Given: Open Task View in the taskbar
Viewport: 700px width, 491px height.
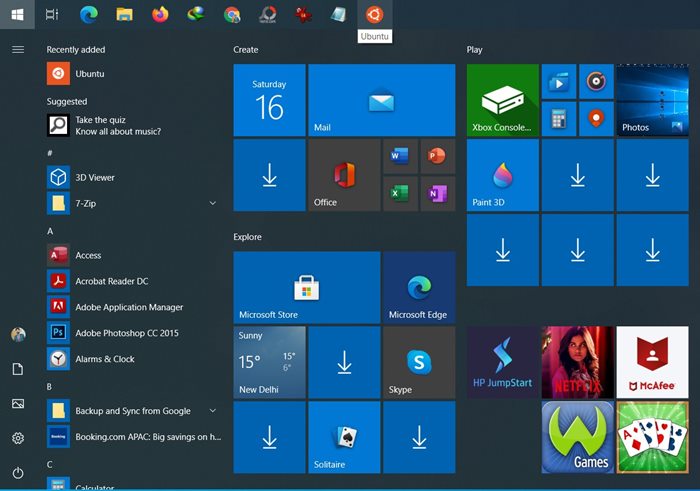Looking at the screenshot, I should (52, 15).
